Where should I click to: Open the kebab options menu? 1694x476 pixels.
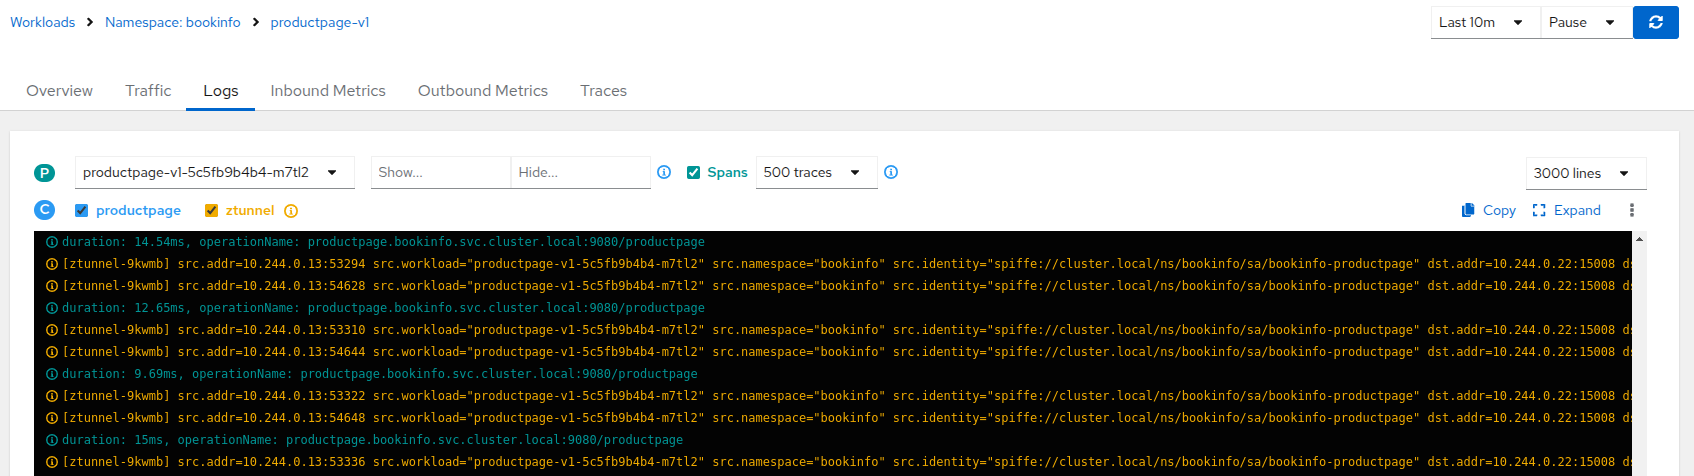click(x=1631, y=210)
